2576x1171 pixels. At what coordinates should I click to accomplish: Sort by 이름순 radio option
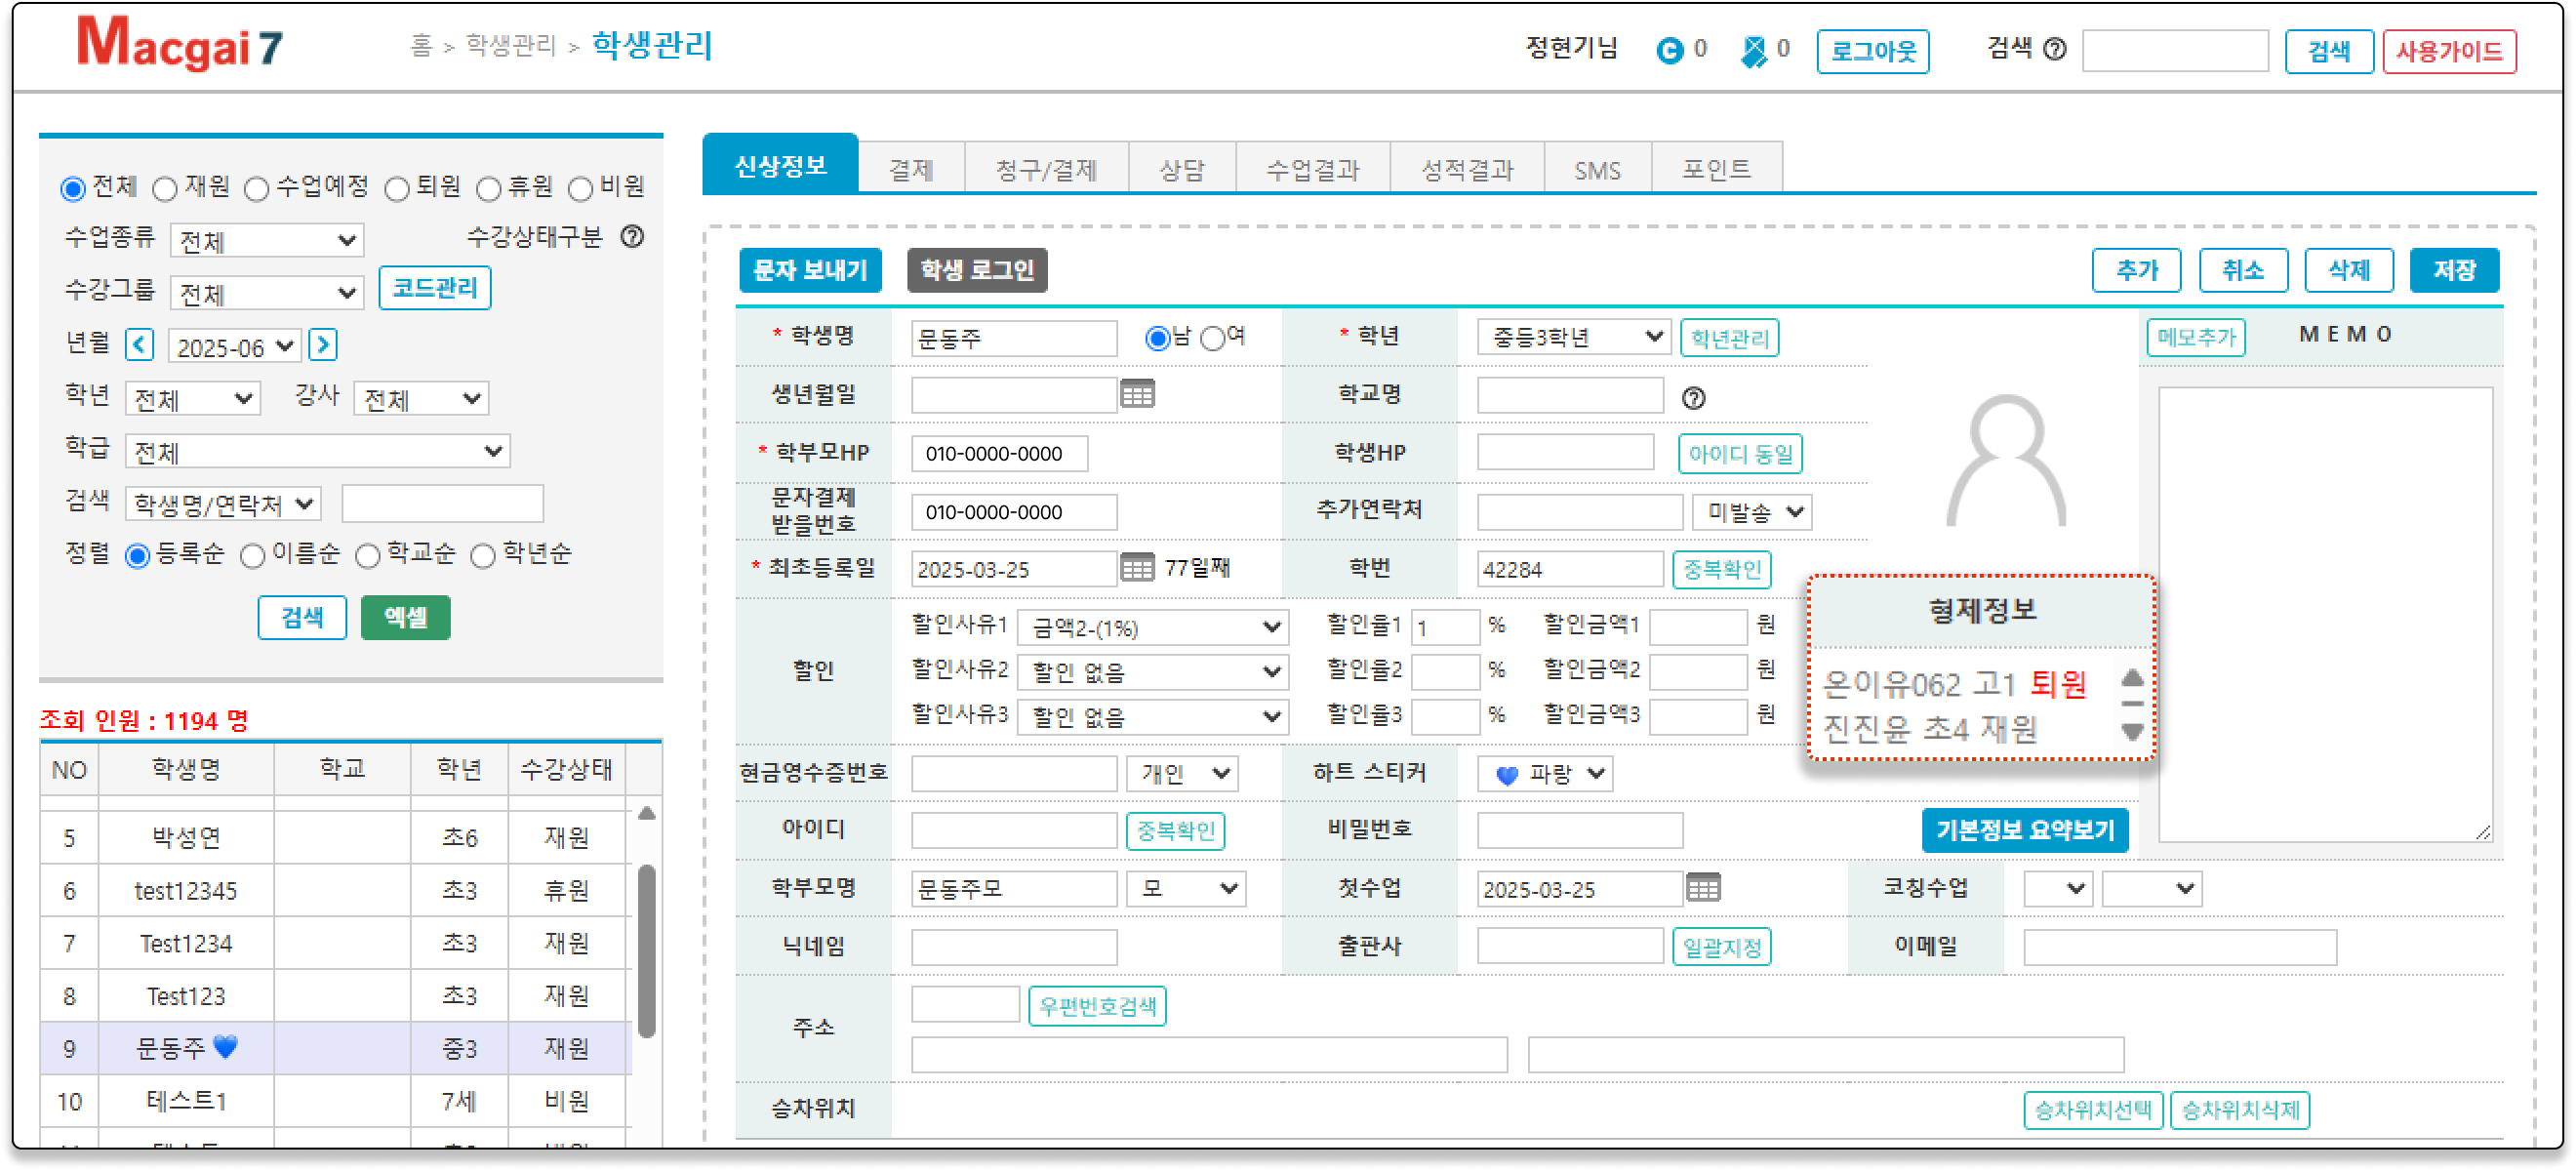click(x=253, y=556)
